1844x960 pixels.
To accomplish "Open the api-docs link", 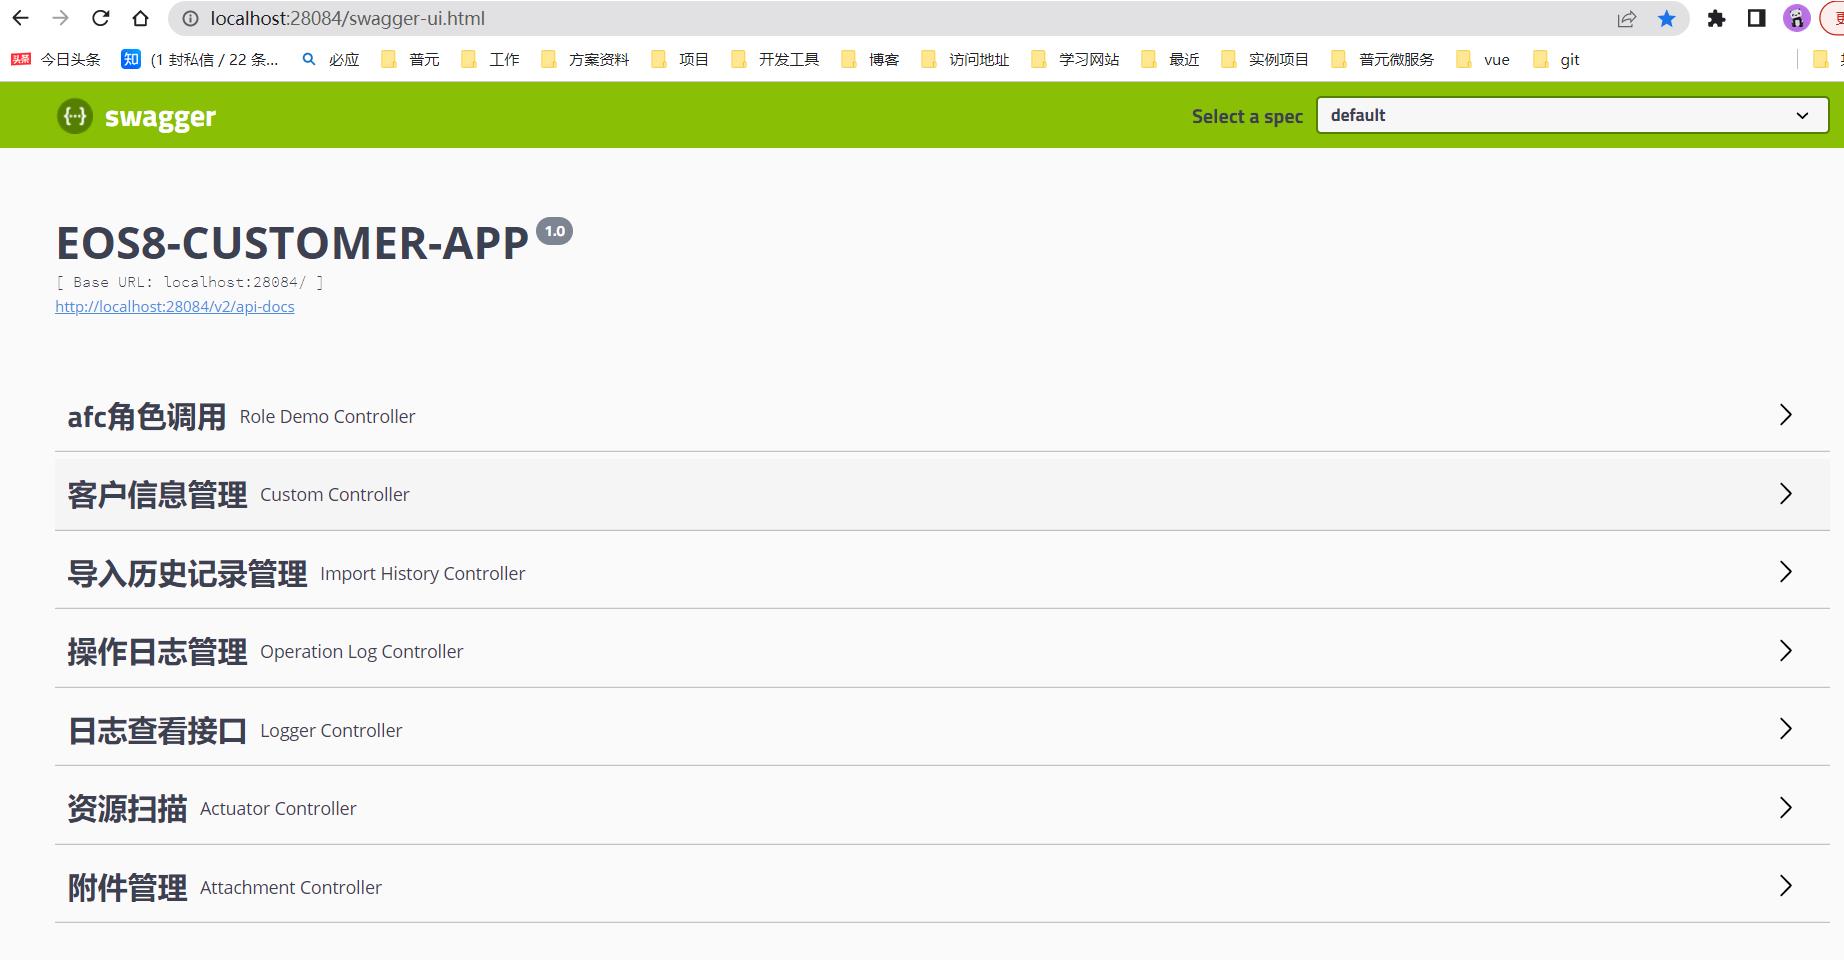I will click(175, 307).
